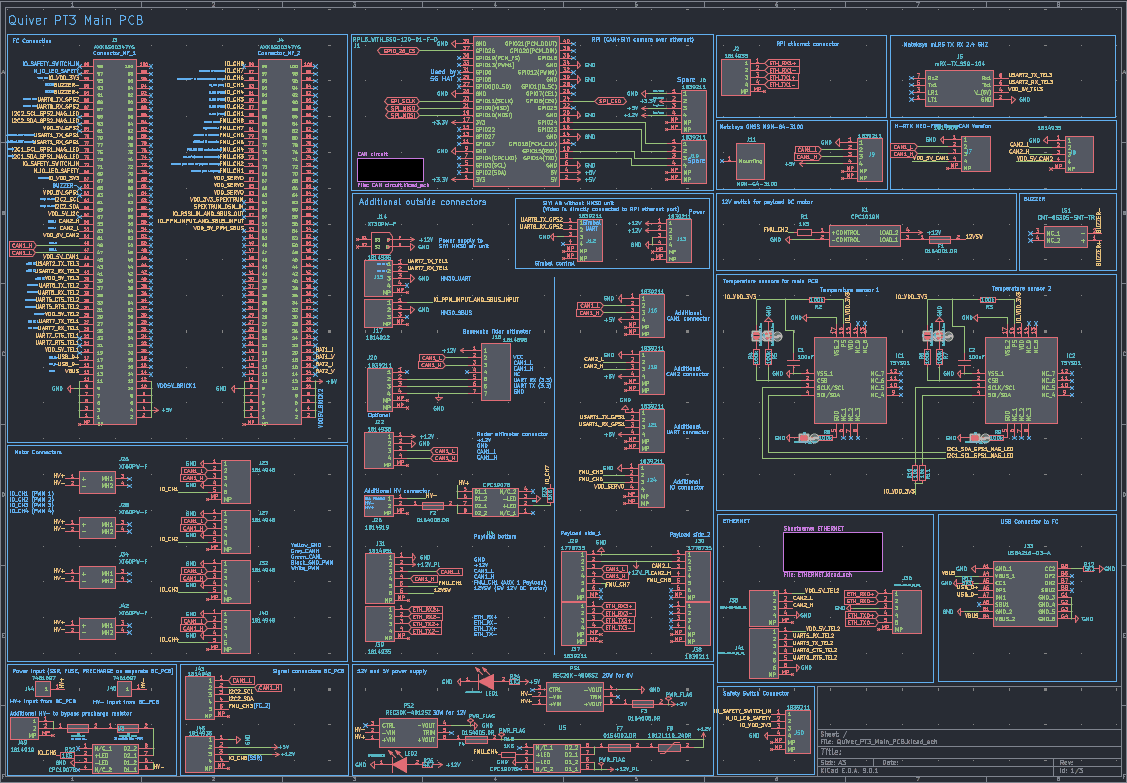Click the J3 Connector_MF_1 symbol body
The height and width of the screenshot is (783, 1127).
pyautogui.click(x=115, y=242)
